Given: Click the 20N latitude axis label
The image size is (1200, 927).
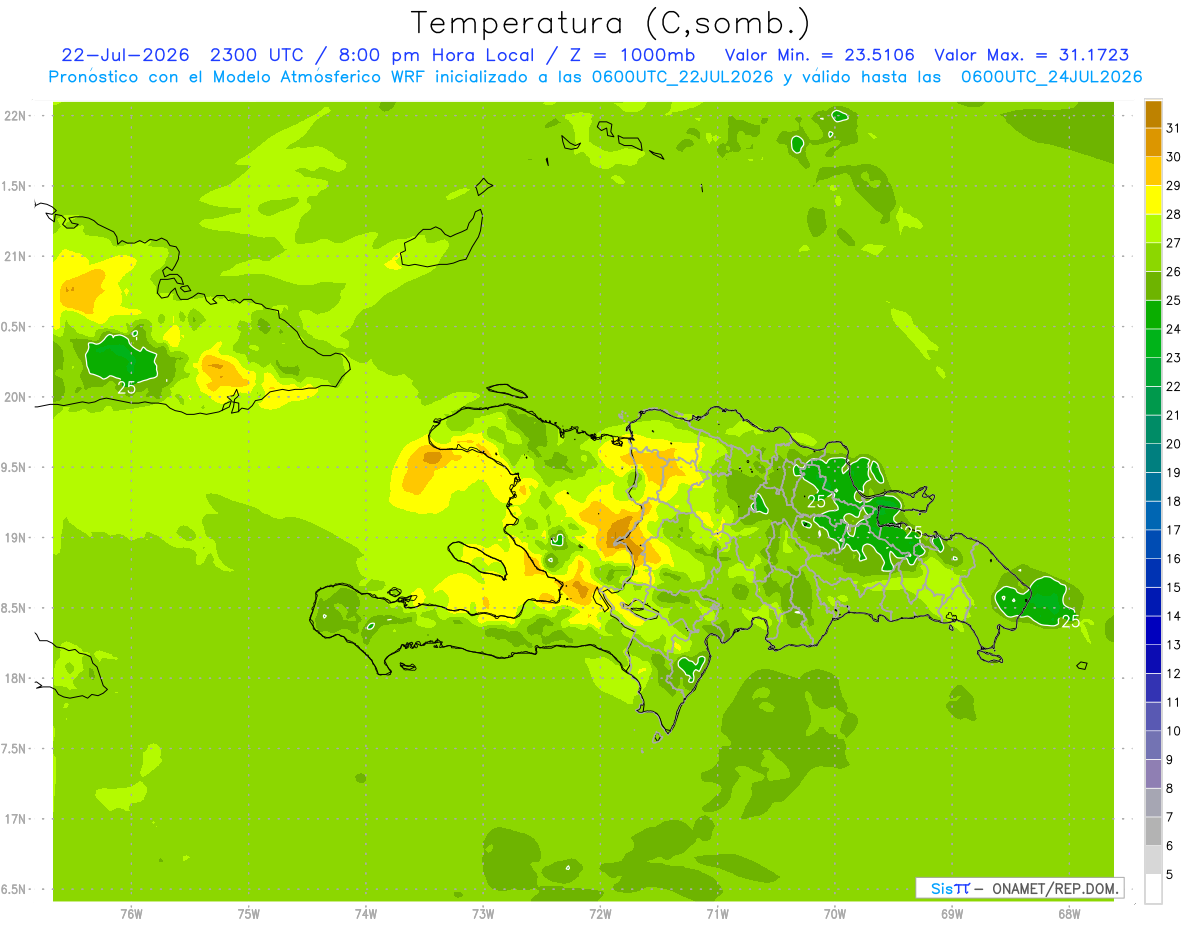Looking at the screenshot, I should 15,397.
